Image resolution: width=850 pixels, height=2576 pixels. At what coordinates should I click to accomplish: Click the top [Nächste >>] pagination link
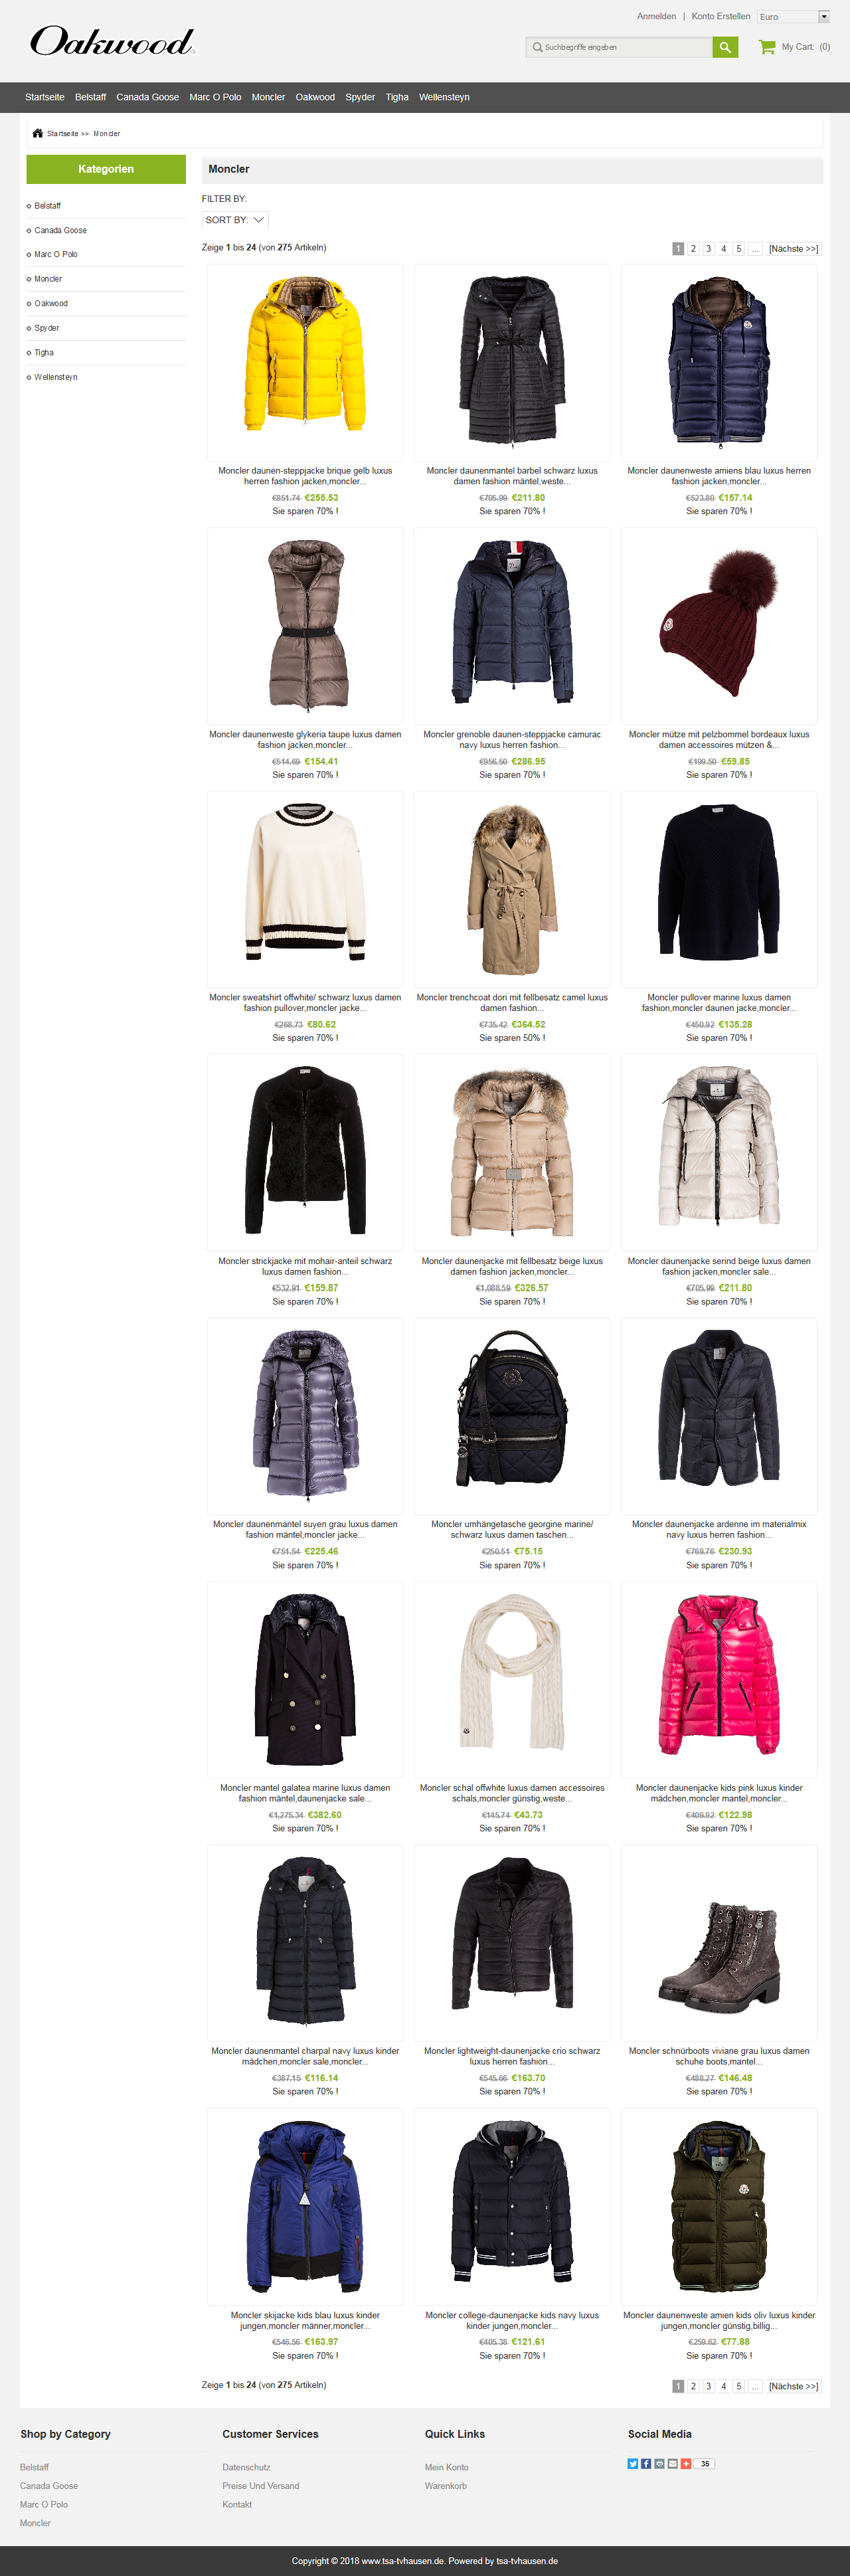click(793, 249)
